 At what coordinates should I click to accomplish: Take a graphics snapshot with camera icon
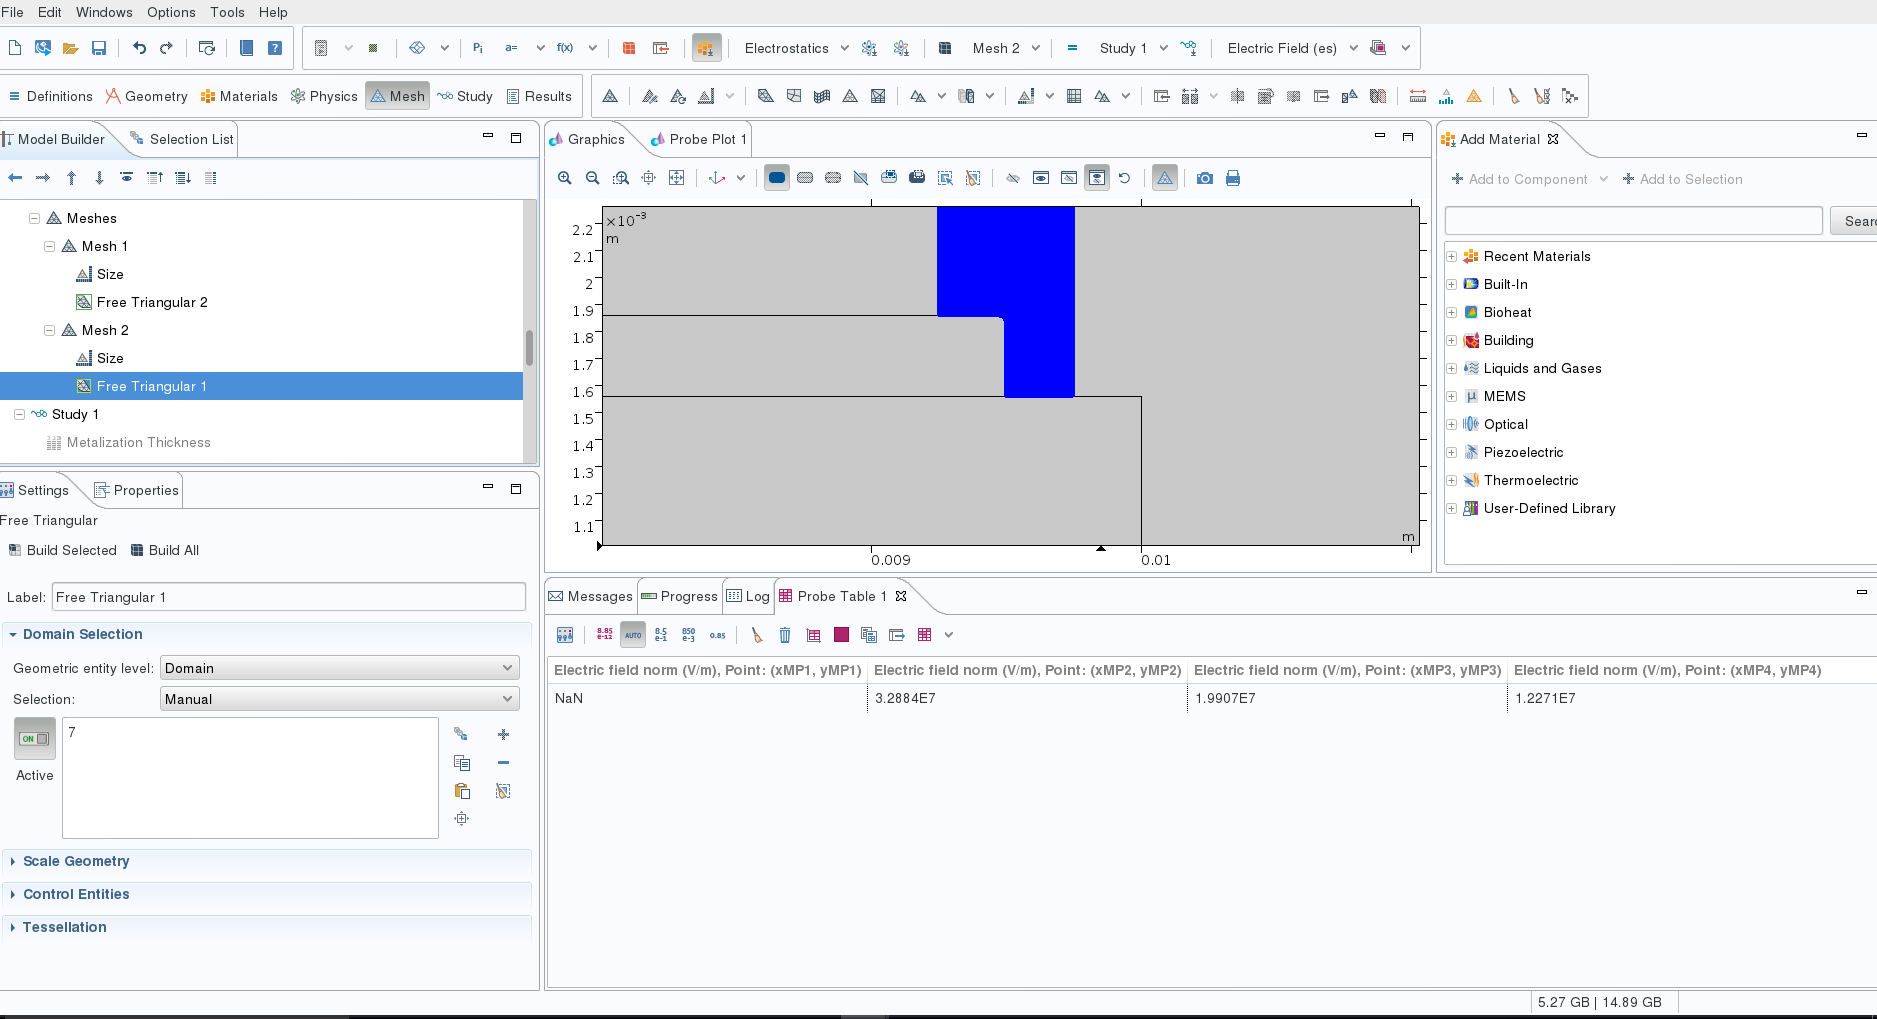(1205, 178)
